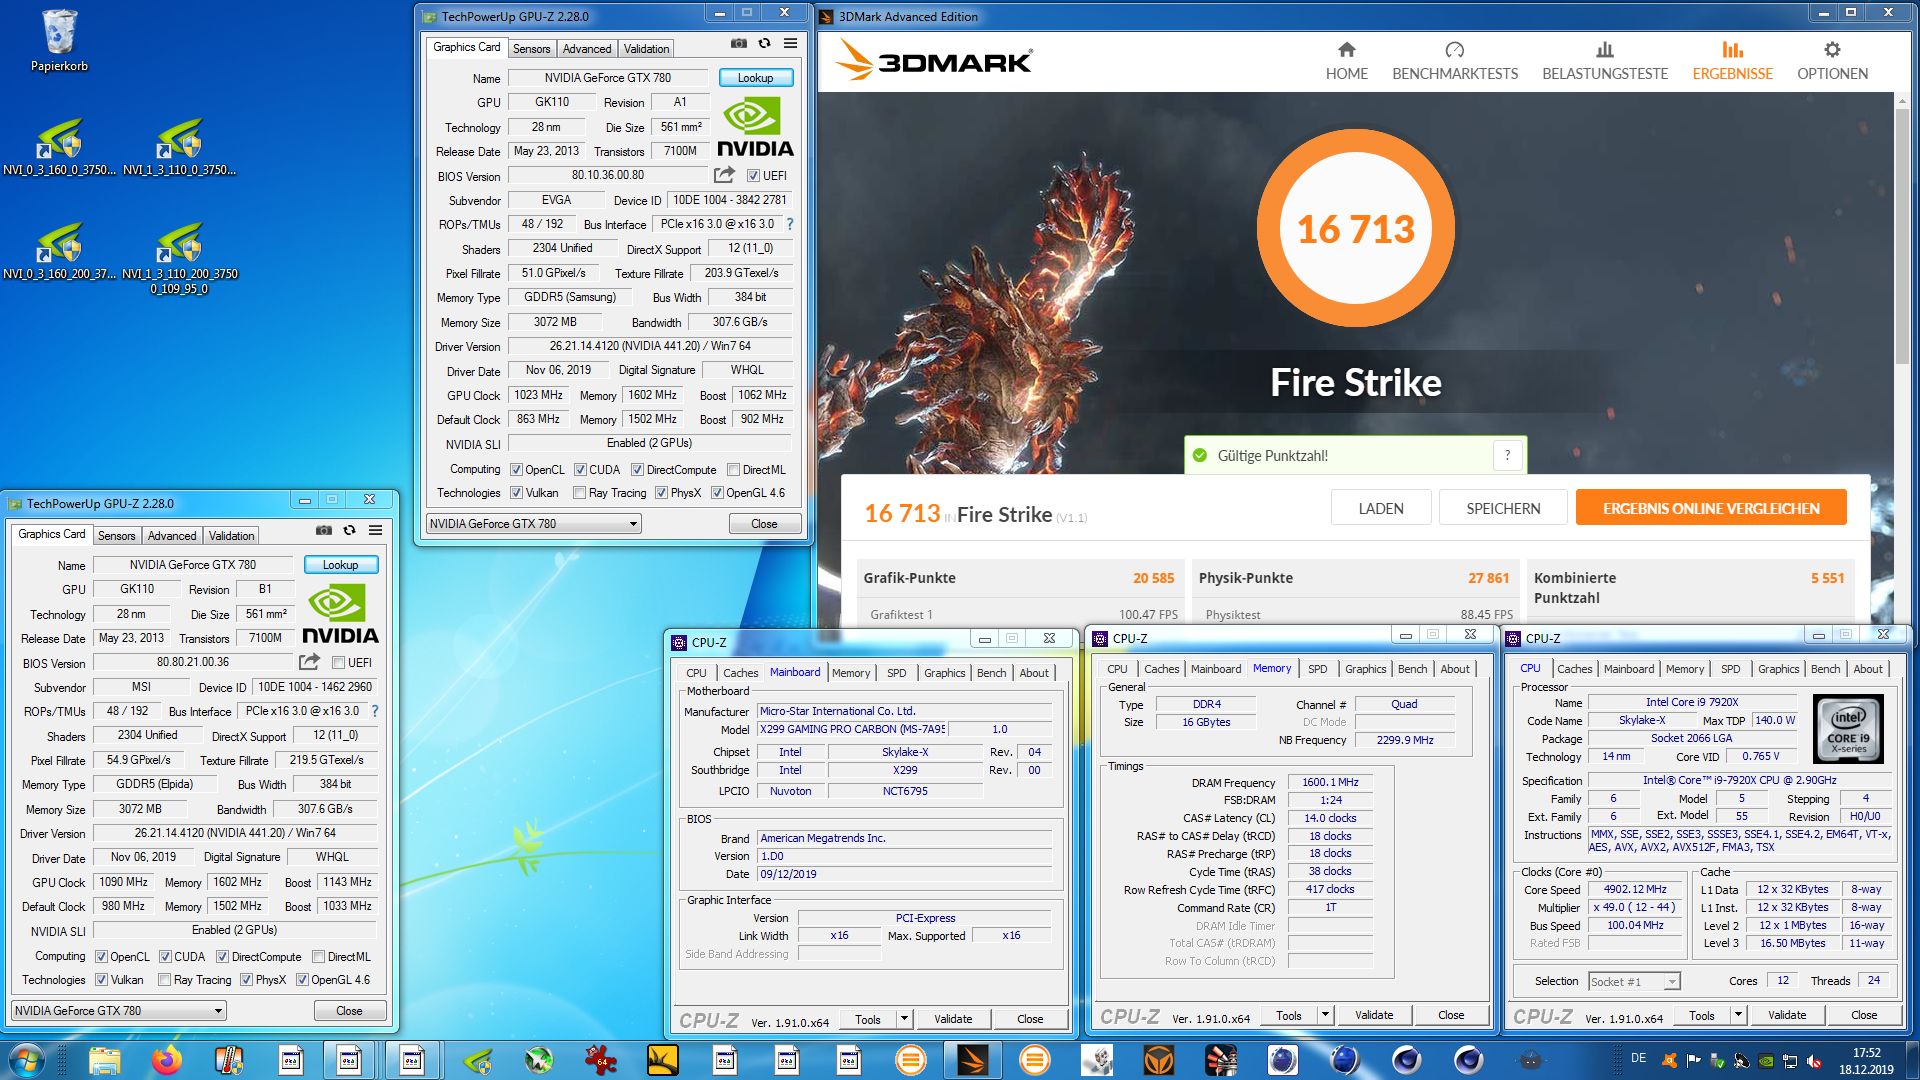This screenshot has width=1920, height=1080.
Task: Toggle CUDA checkbox in upper GPU-Z
Action: (580, 470)
